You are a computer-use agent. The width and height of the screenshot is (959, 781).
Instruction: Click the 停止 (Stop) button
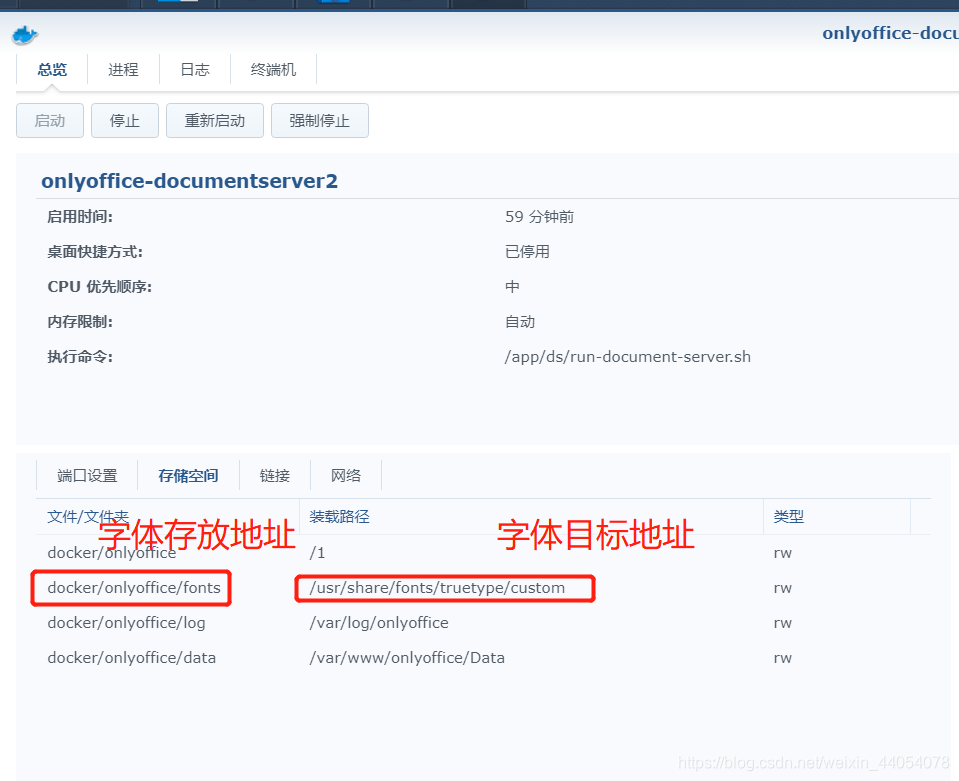point(124,120)
